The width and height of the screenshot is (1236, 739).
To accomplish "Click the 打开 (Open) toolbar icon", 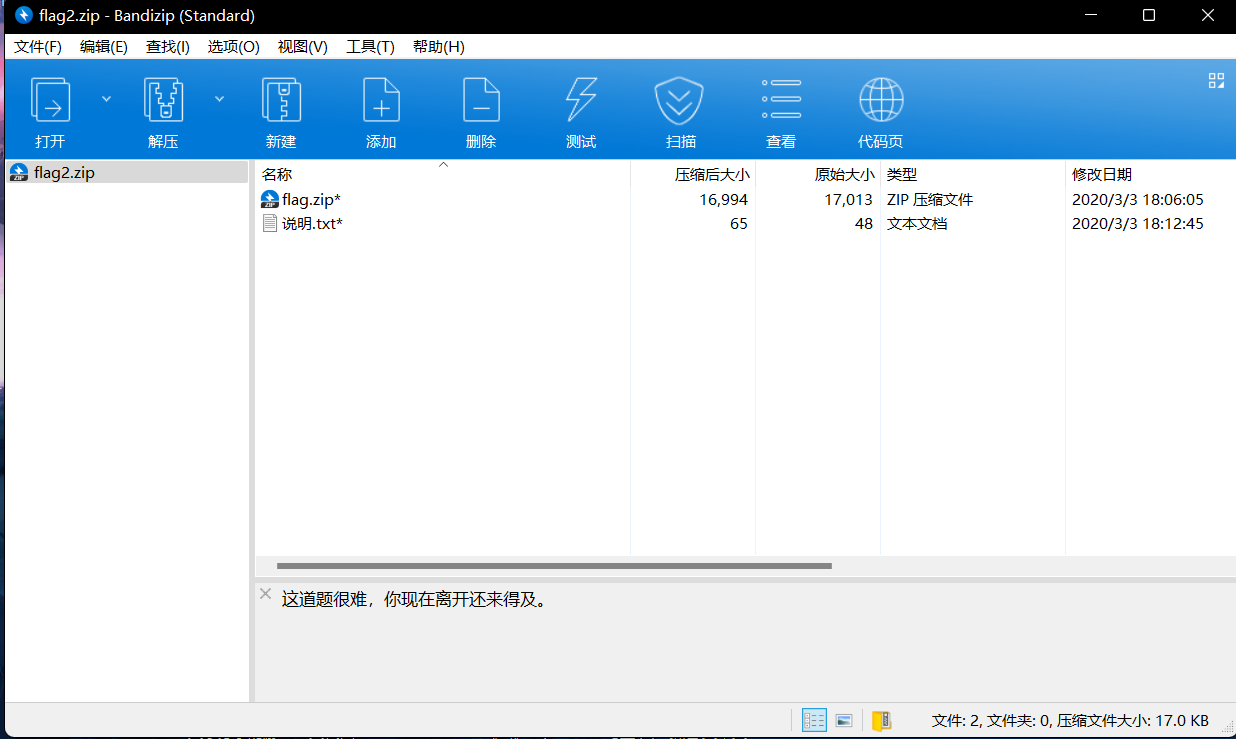I will tap(50, 100).
